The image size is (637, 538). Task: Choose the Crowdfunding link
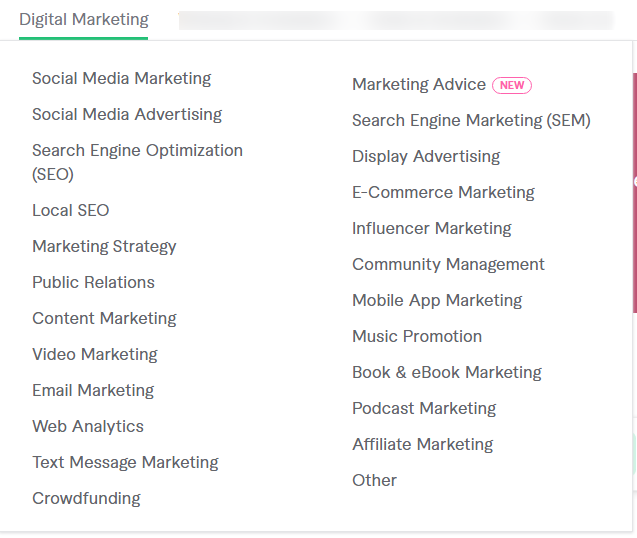coord(86,498)
